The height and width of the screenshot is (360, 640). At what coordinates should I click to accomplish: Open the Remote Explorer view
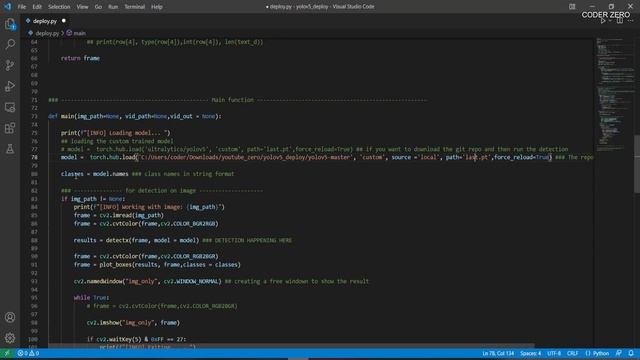coord(10,107)
